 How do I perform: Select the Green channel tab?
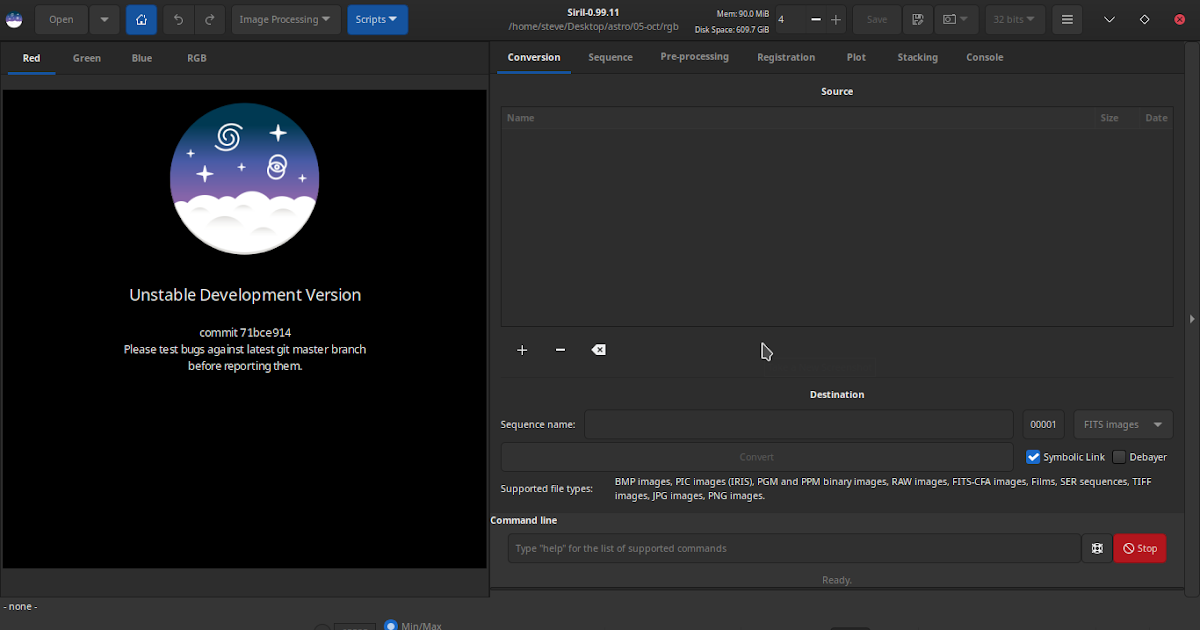[x=87, y=58]
